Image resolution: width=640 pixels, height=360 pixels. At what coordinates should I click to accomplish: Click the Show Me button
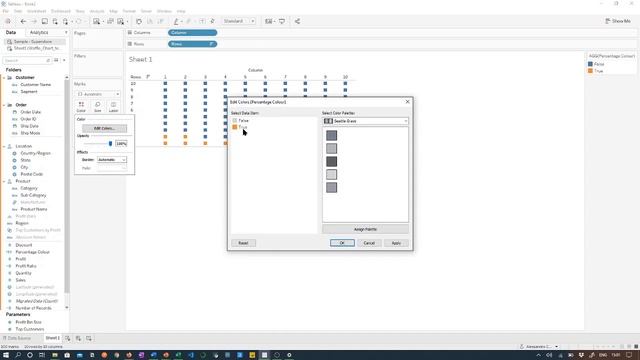coord(618,21)
